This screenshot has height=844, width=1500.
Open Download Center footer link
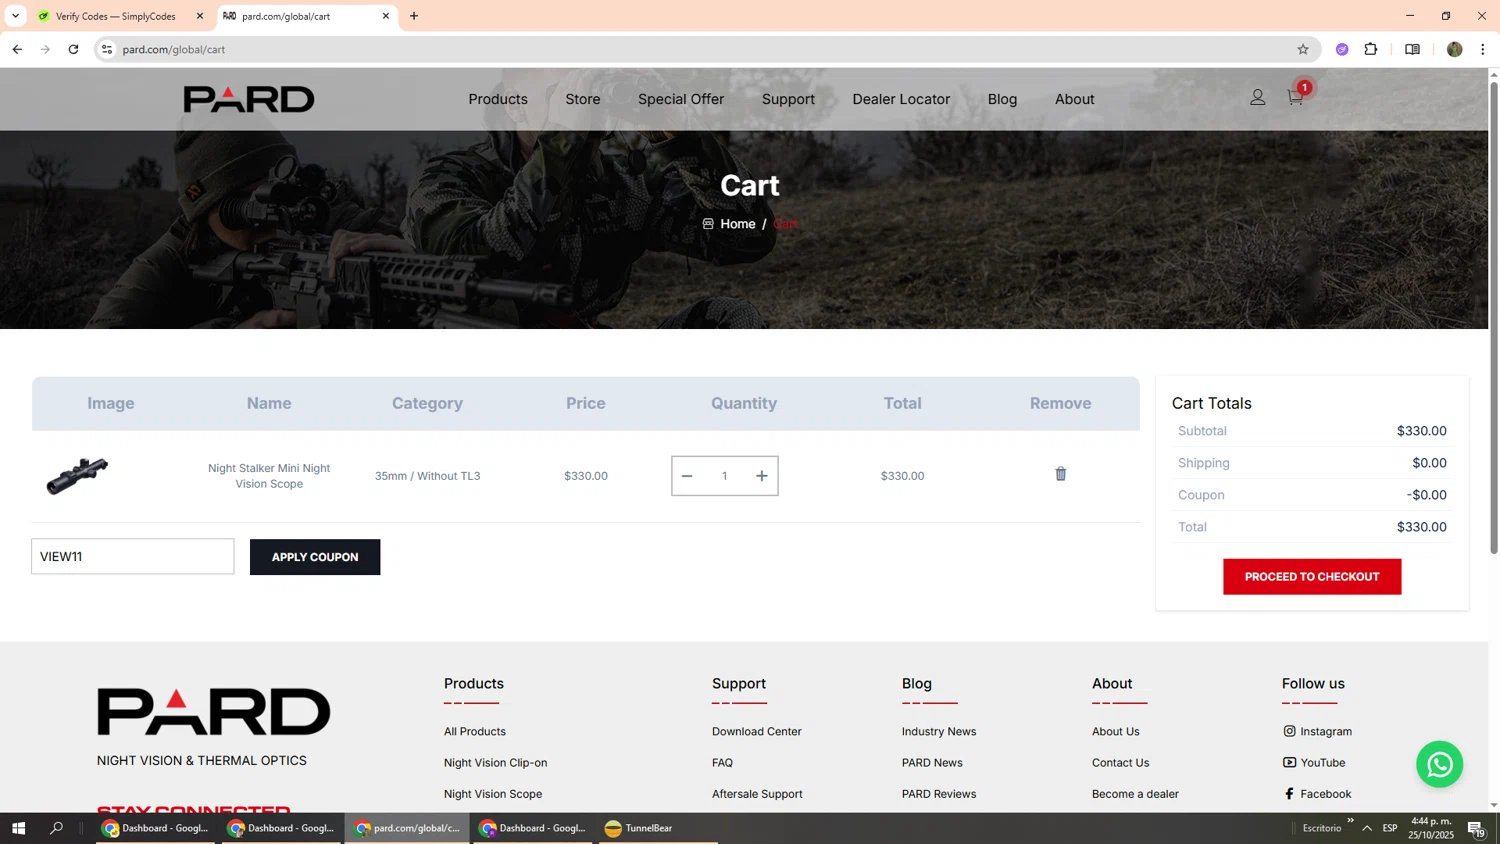click(757, 731)
